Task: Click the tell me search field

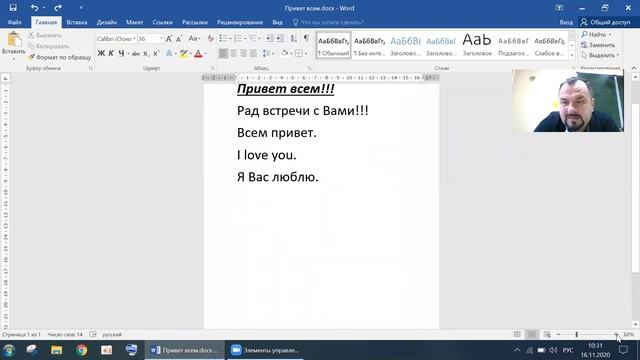Action: tap(329, 22)
